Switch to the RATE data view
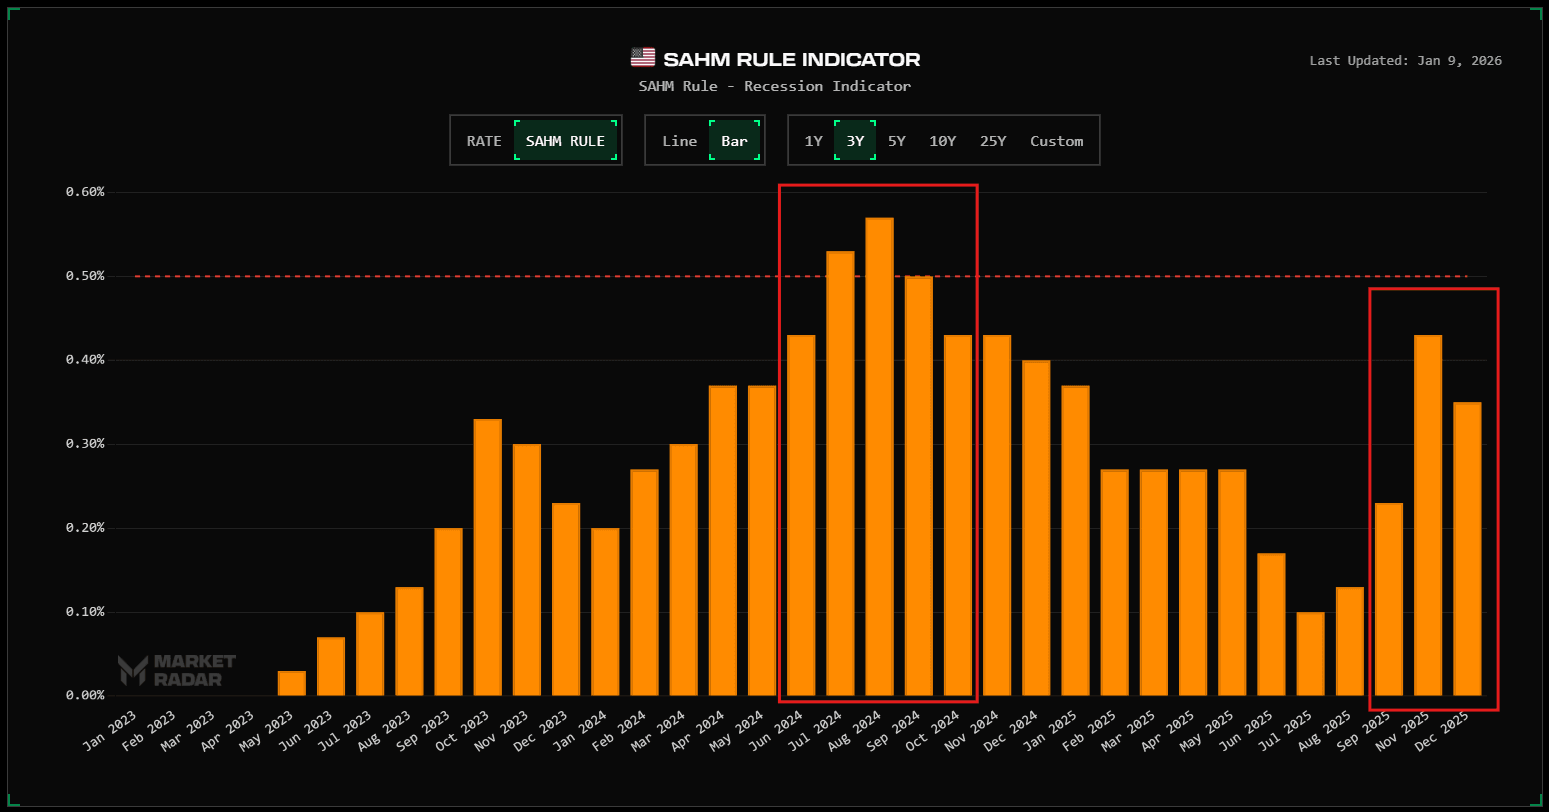 [484, 141]
